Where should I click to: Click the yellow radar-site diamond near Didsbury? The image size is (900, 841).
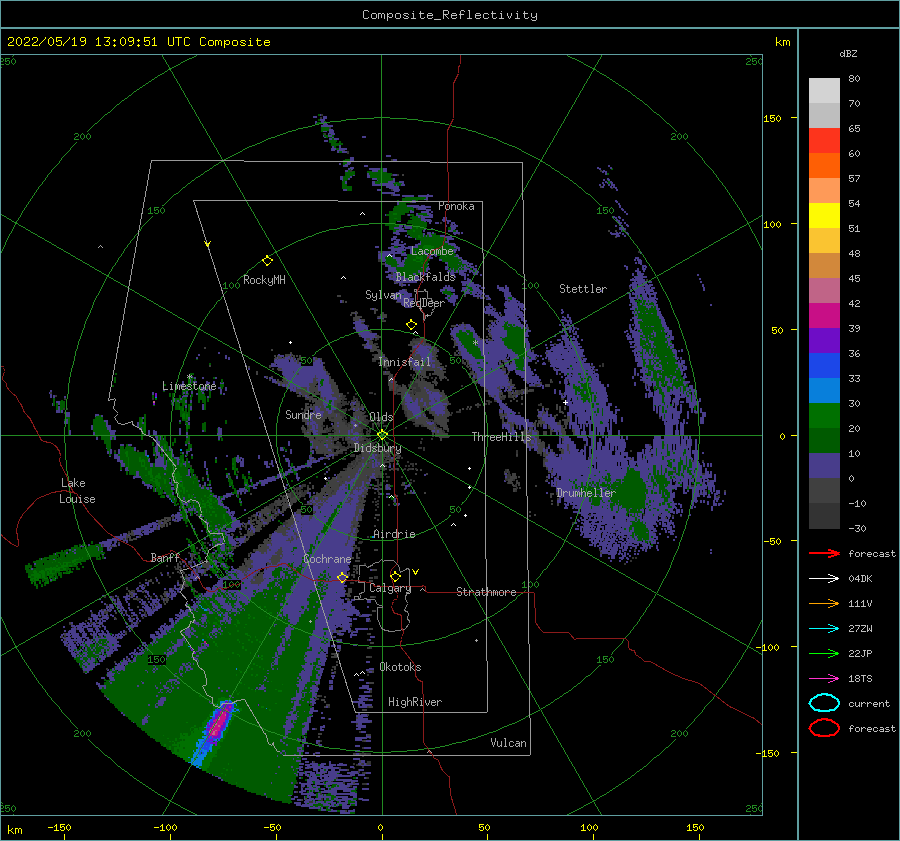tap(382, 435)
